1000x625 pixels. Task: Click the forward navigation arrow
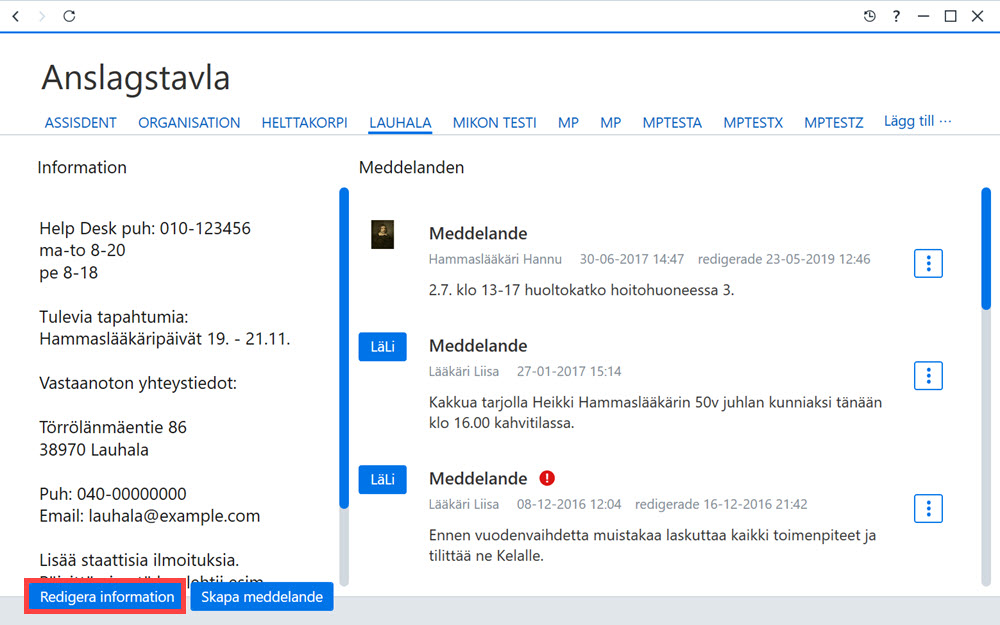pyautogui.click(x=42, y=16)
